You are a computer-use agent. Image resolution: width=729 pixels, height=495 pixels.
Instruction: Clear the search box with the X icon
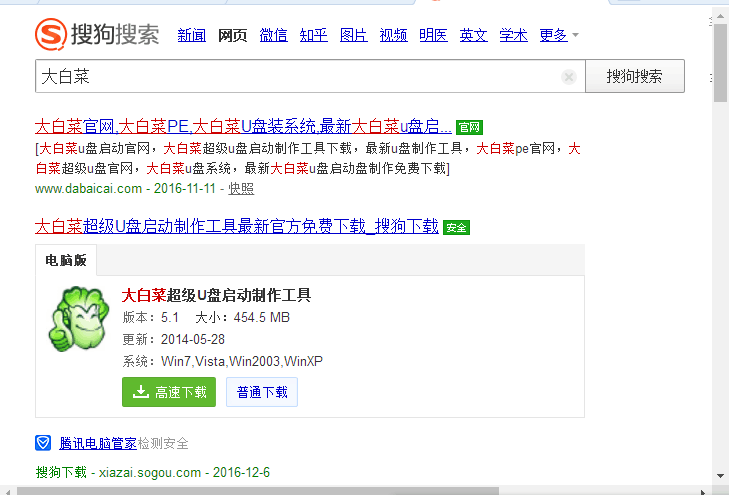569,77
